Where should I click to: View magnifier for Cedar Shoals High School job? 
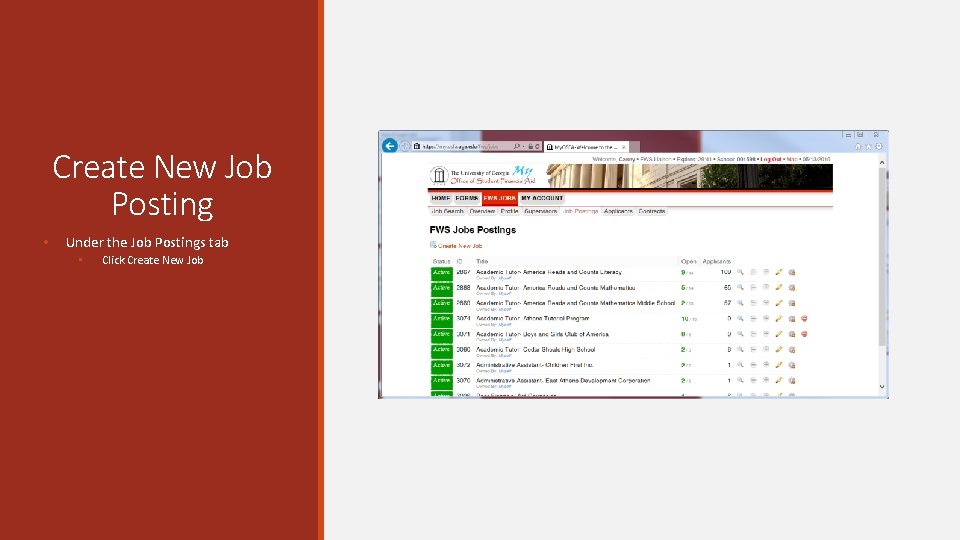tap(740, 350)
